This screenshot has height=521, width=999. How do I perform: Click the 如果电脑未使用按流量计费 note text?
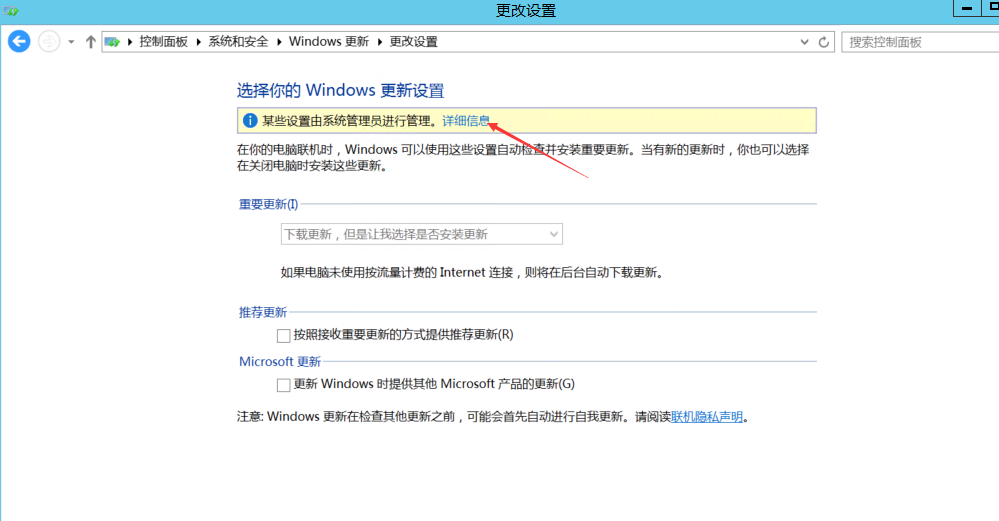pos(473,273)
